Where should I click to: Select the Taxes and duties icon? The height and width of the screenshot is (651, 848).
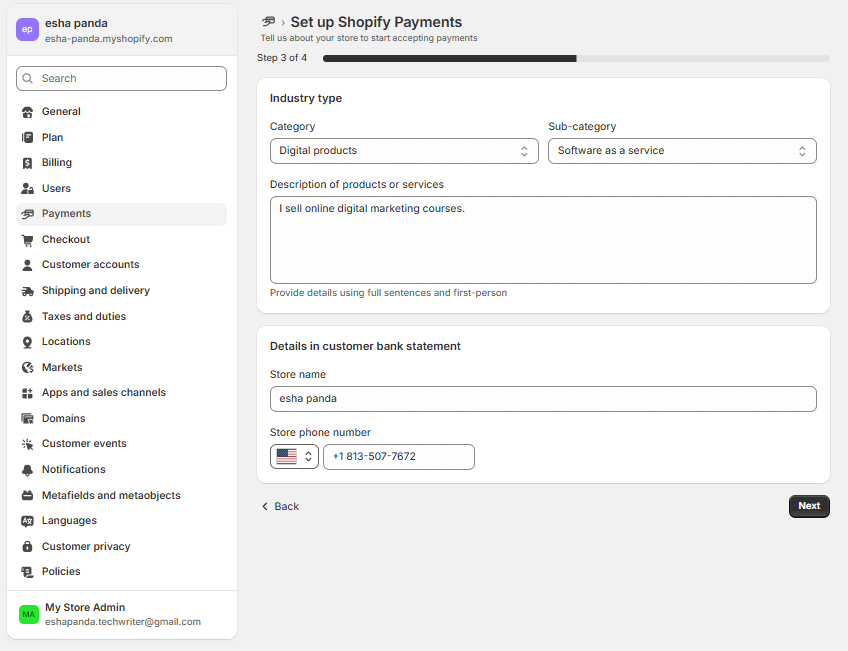(x=26, y=316)
